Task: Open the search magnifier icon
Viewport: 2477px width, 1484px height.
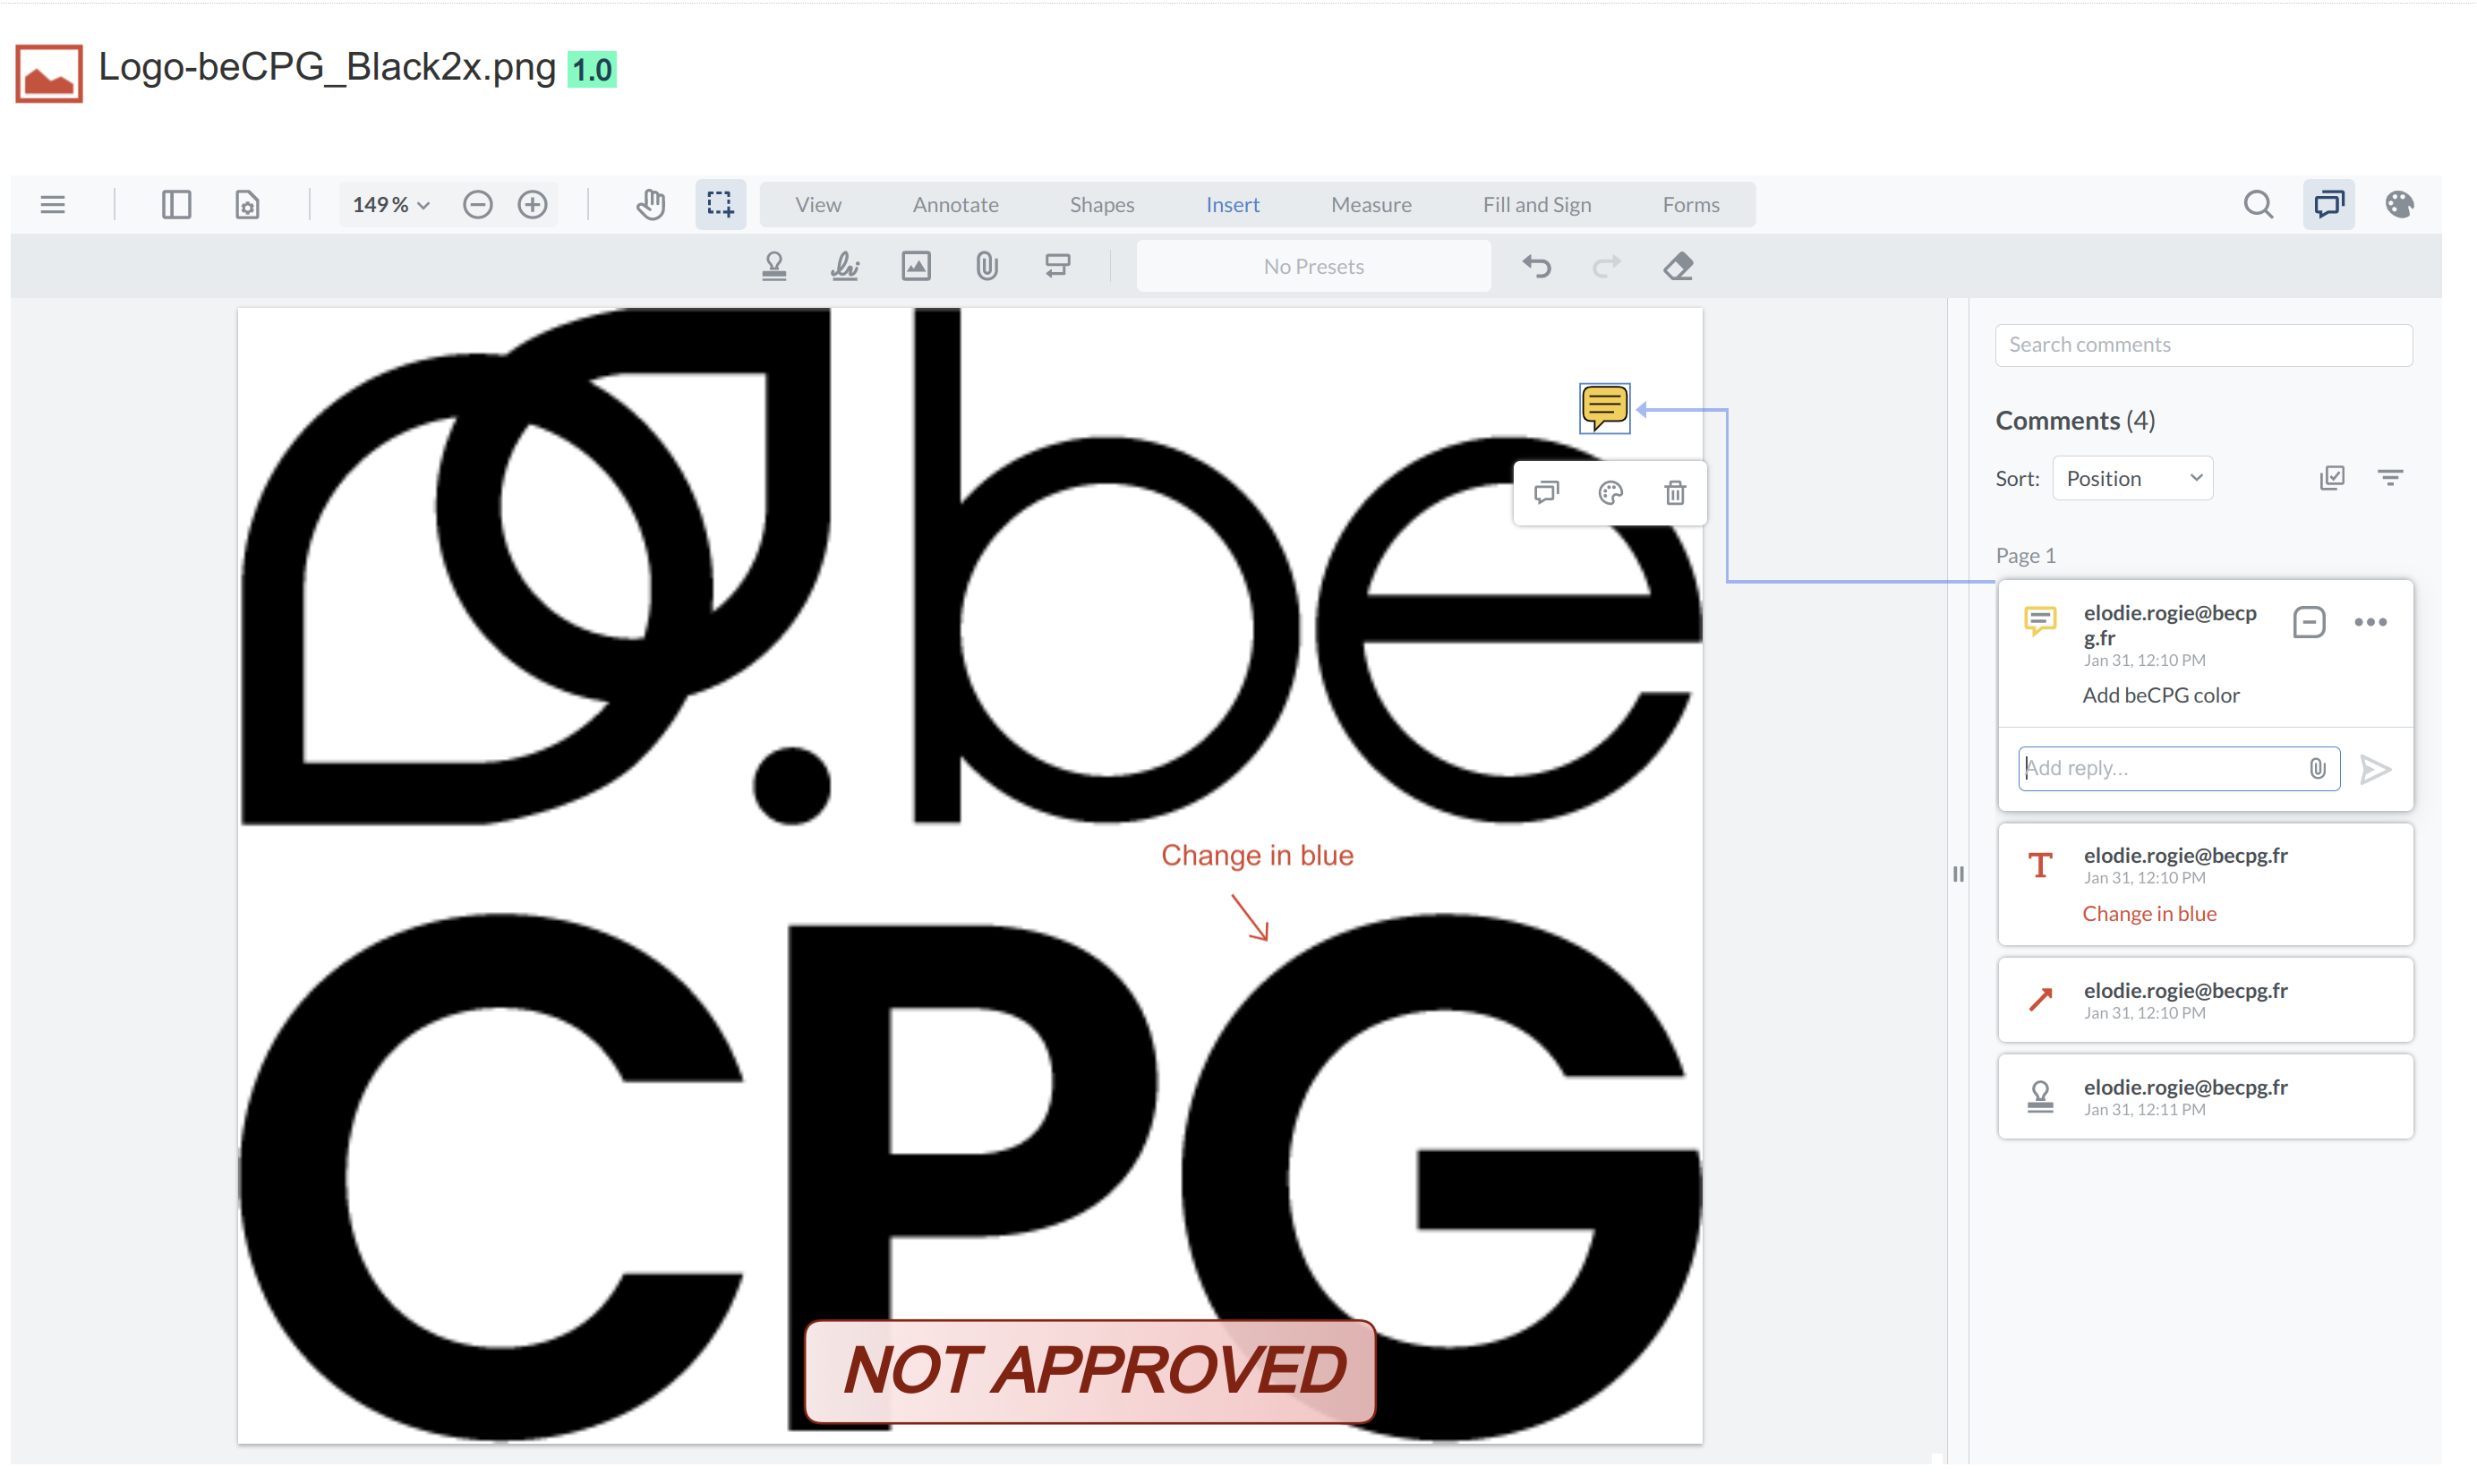Action: 2258,205
